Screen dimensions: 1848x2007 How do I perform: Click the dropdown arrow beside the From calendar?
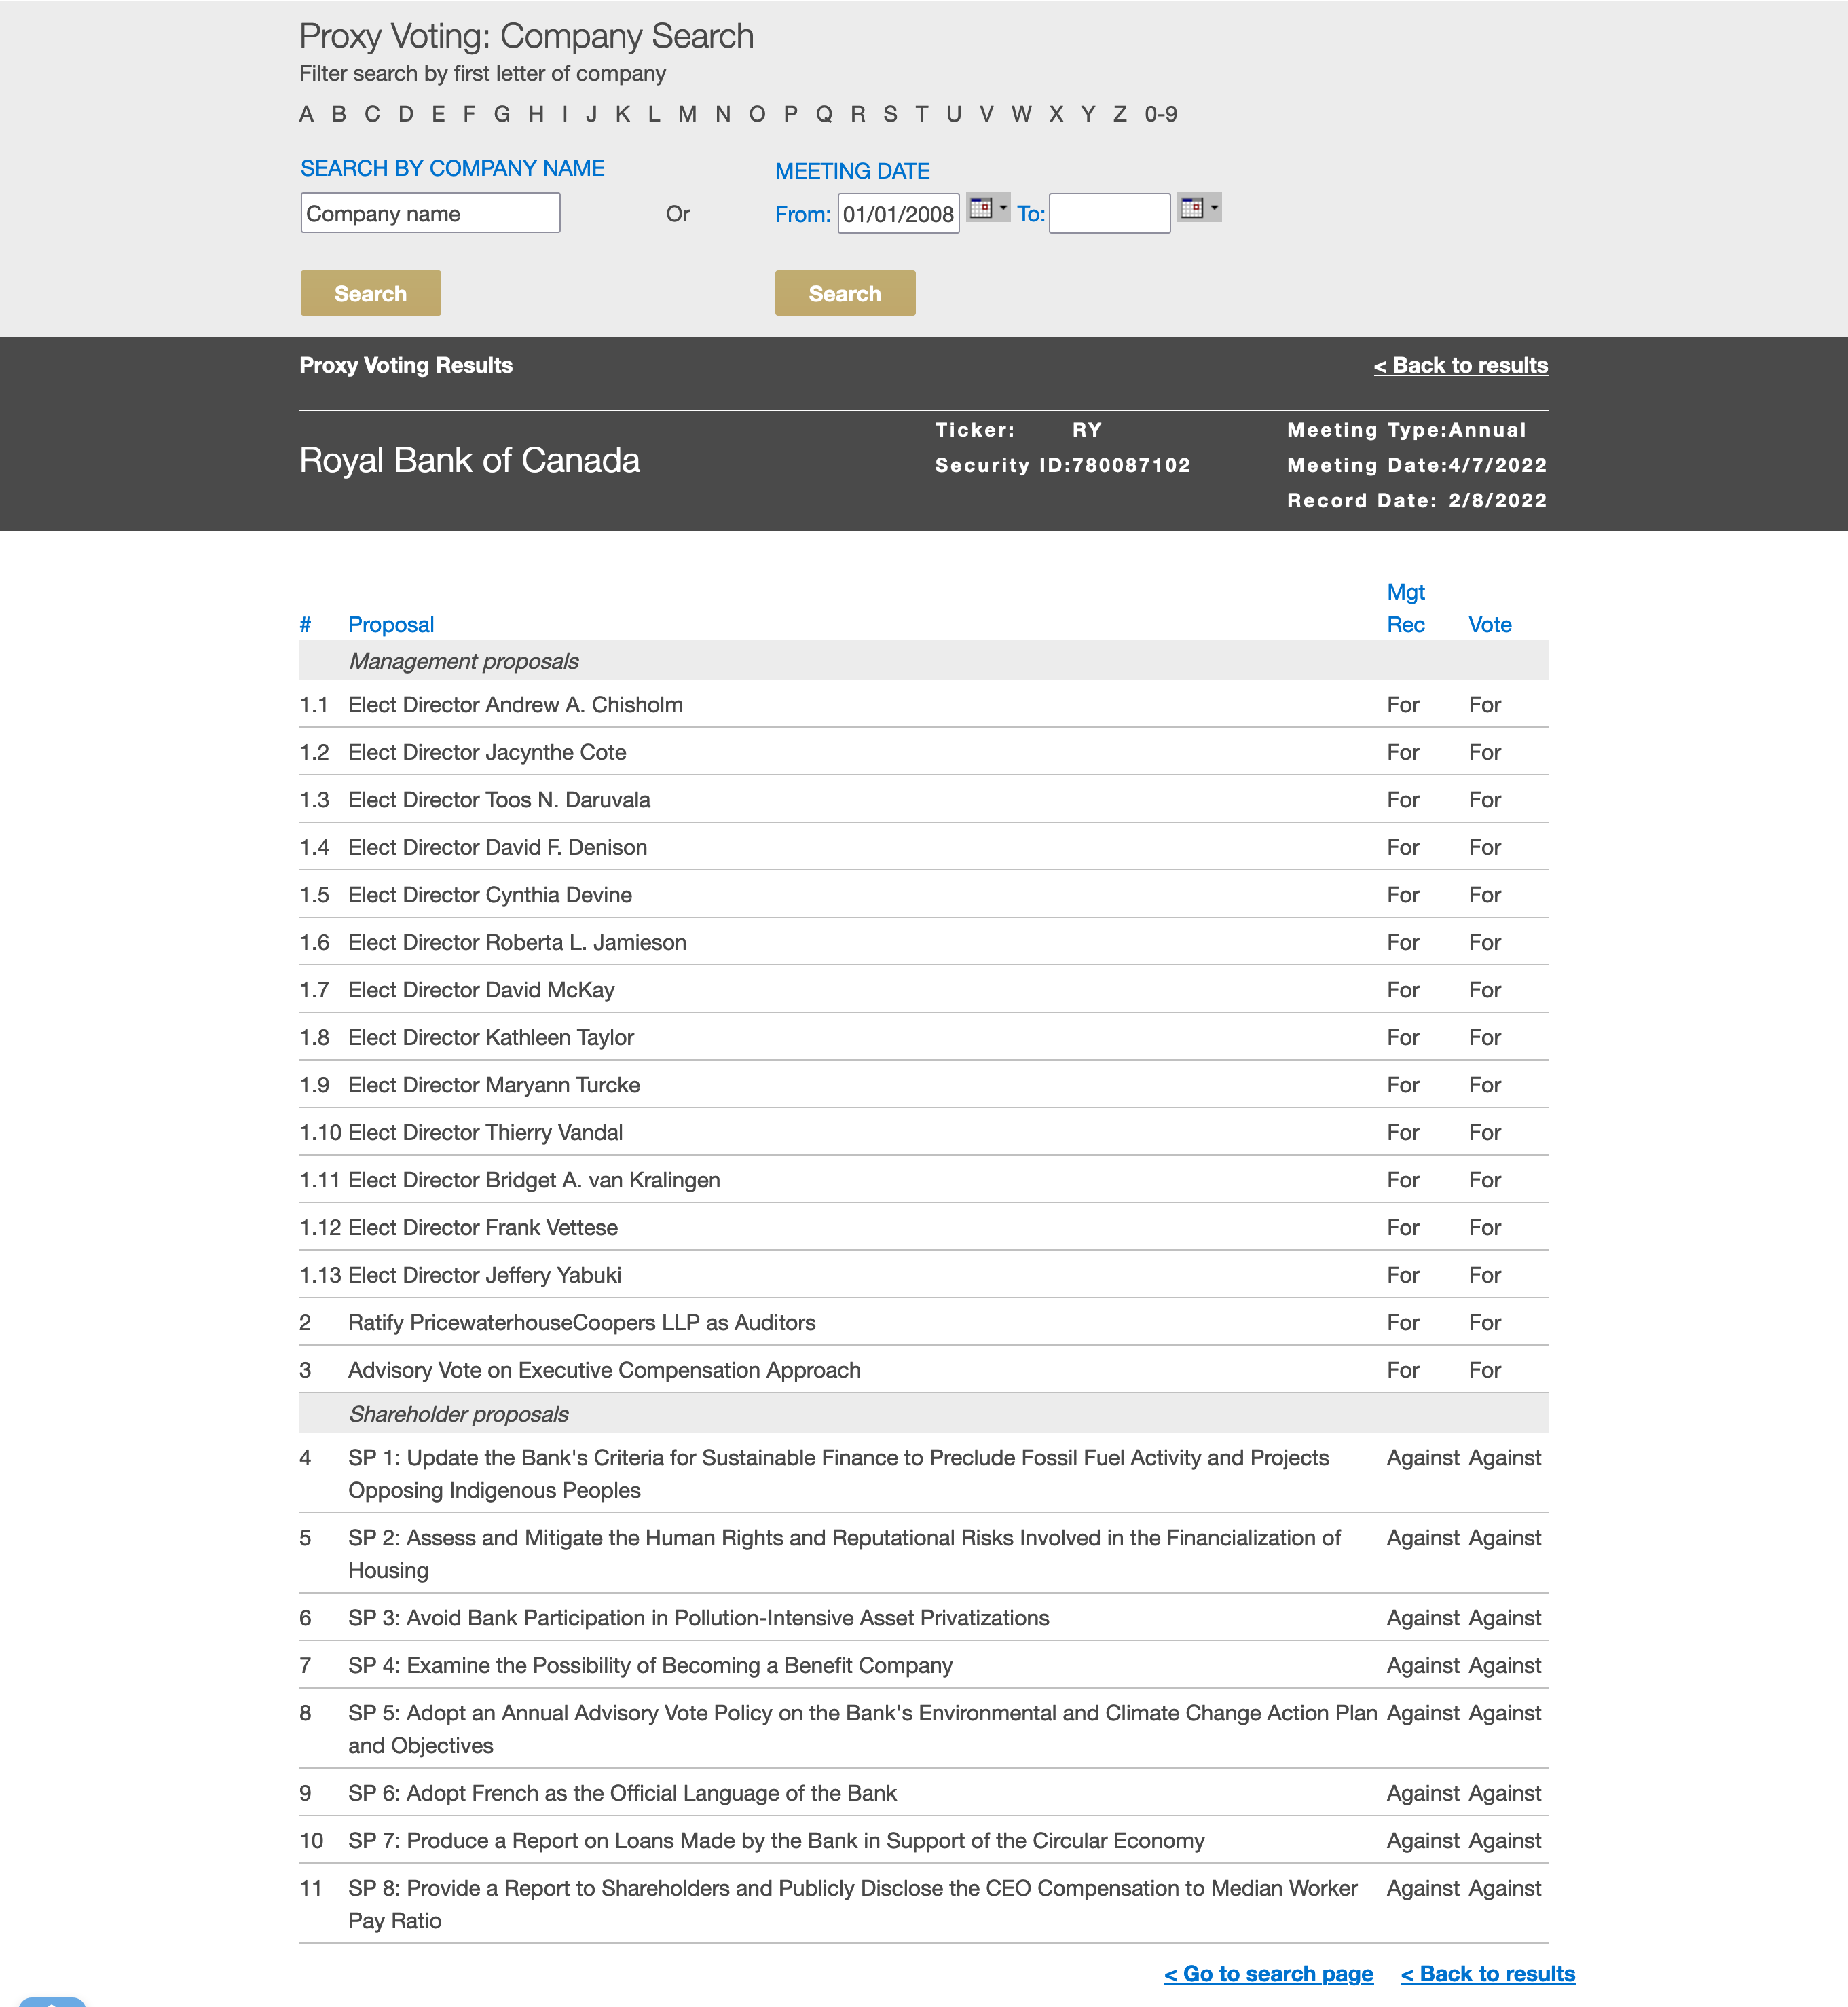coord(1003,208)
